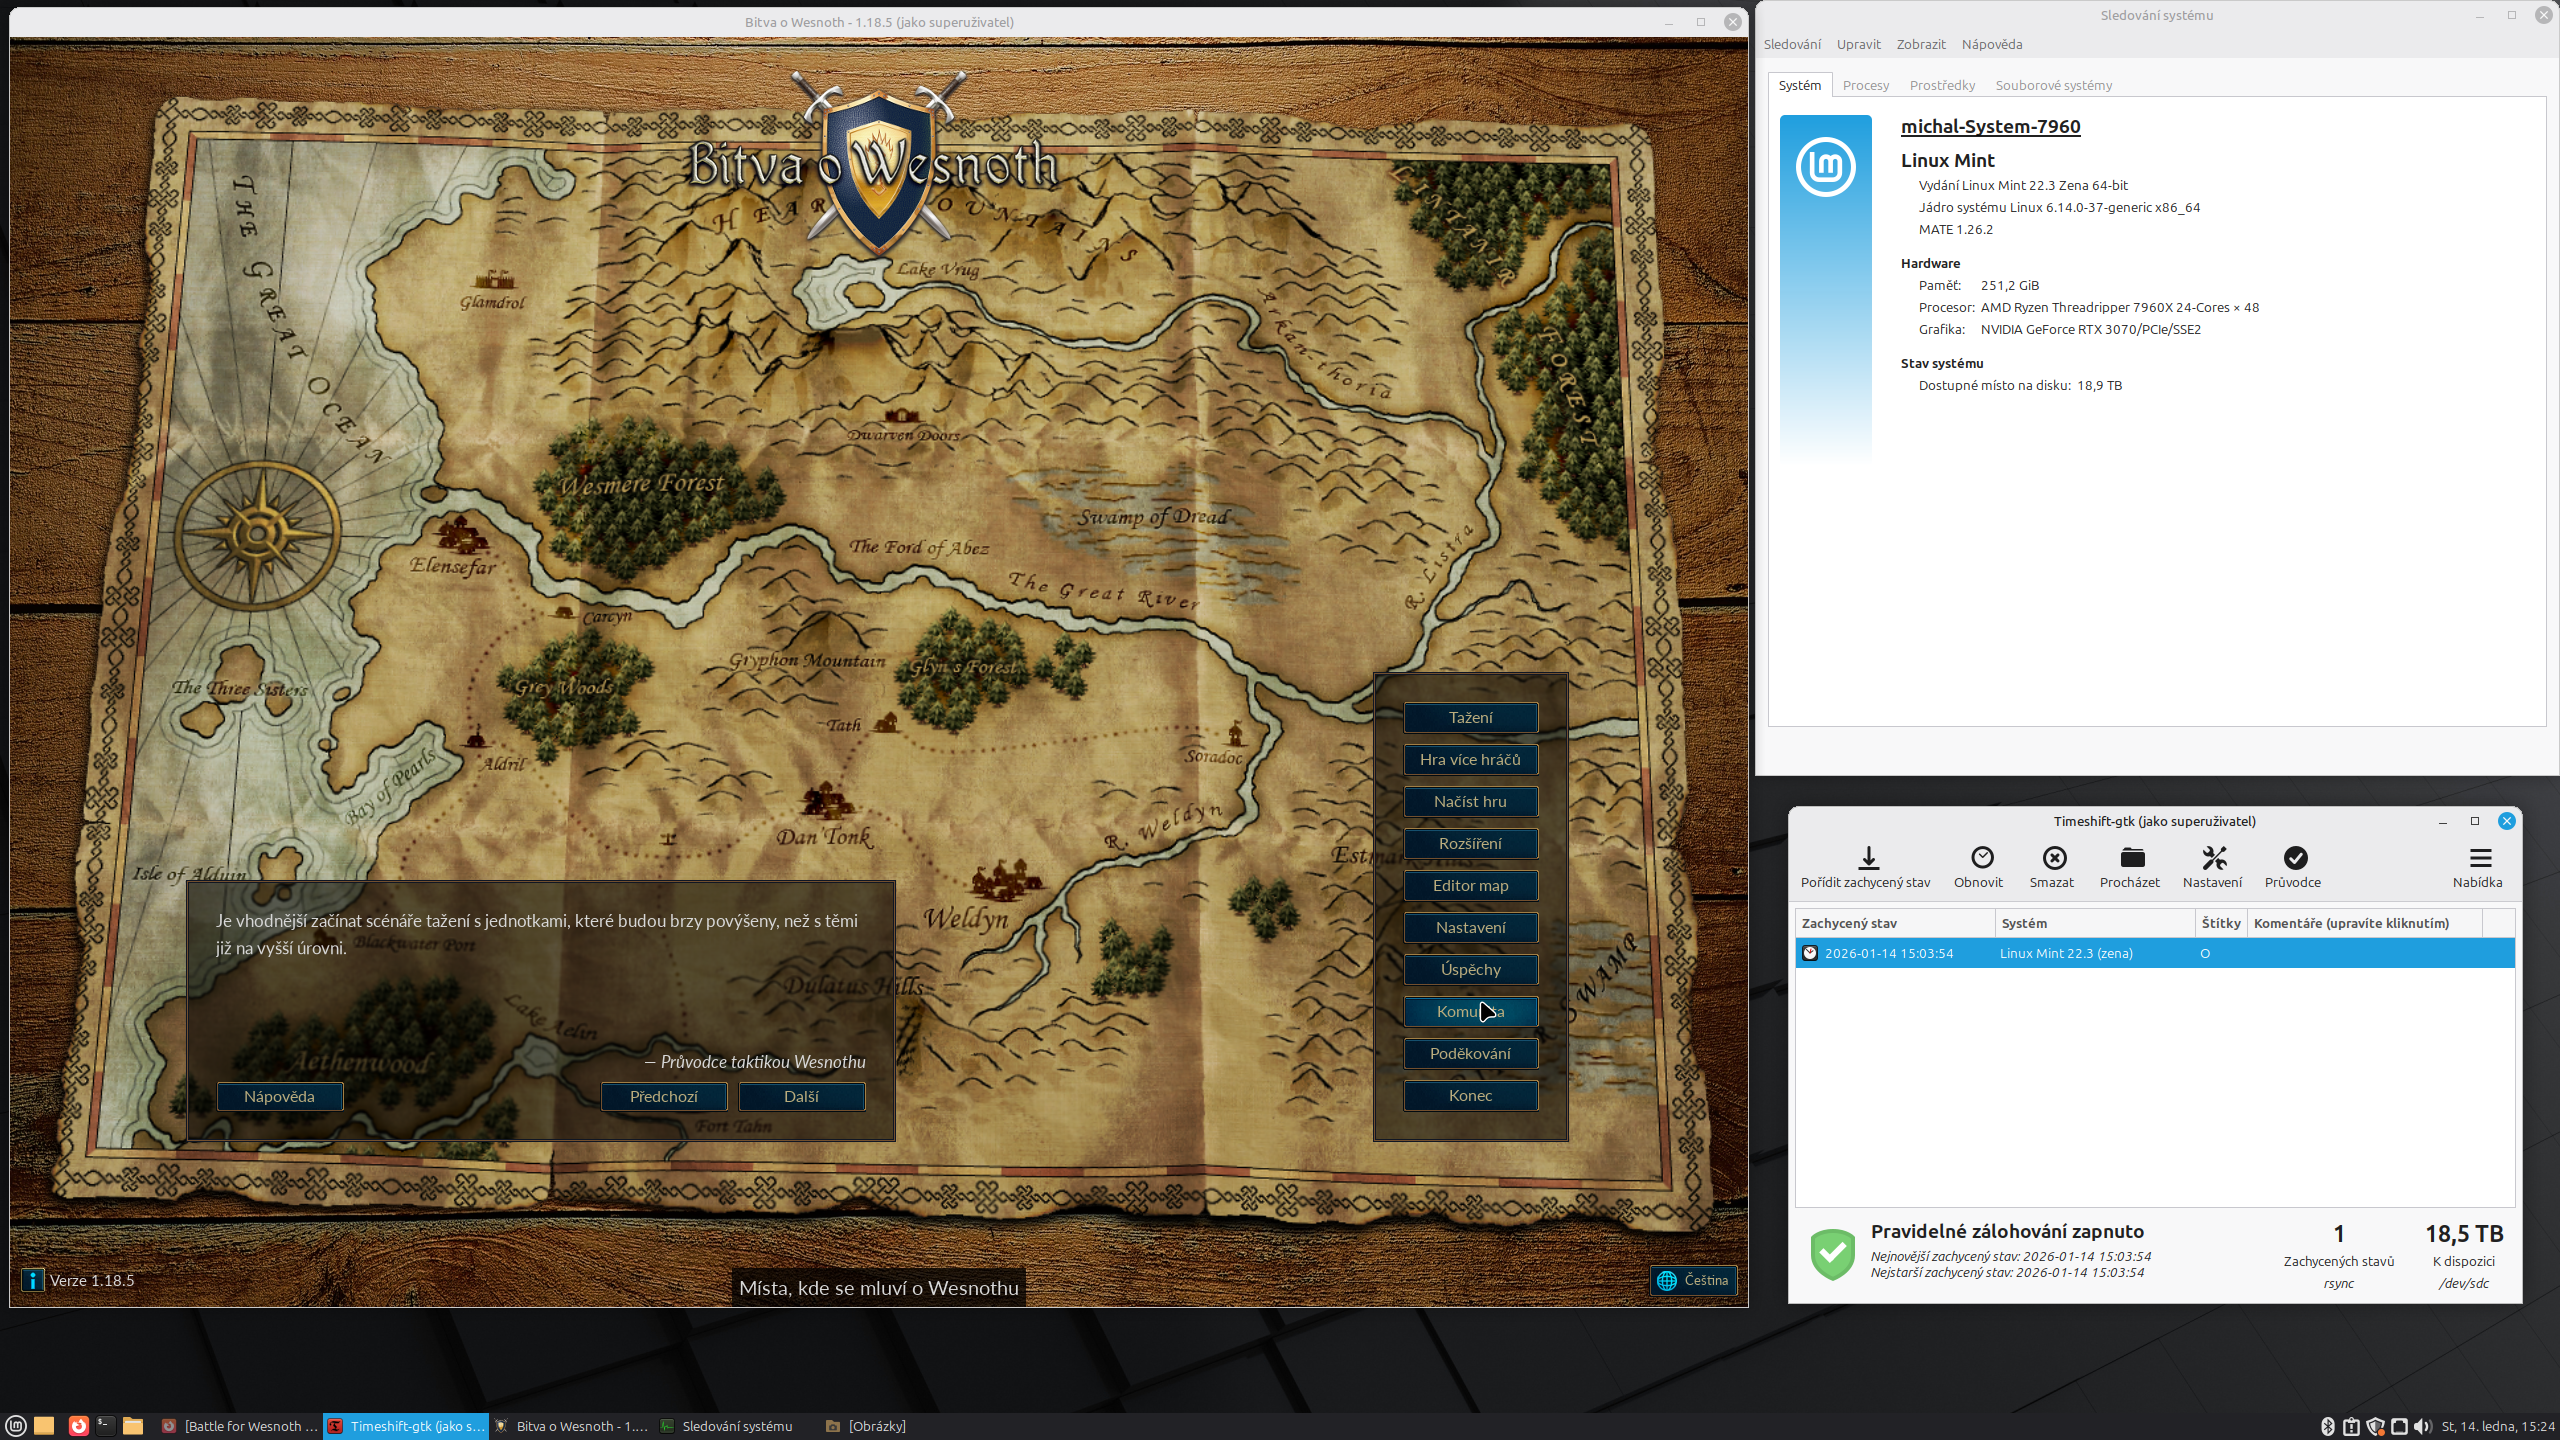
Task: Click the Tažení campaign button
Action: [1470, 717]
